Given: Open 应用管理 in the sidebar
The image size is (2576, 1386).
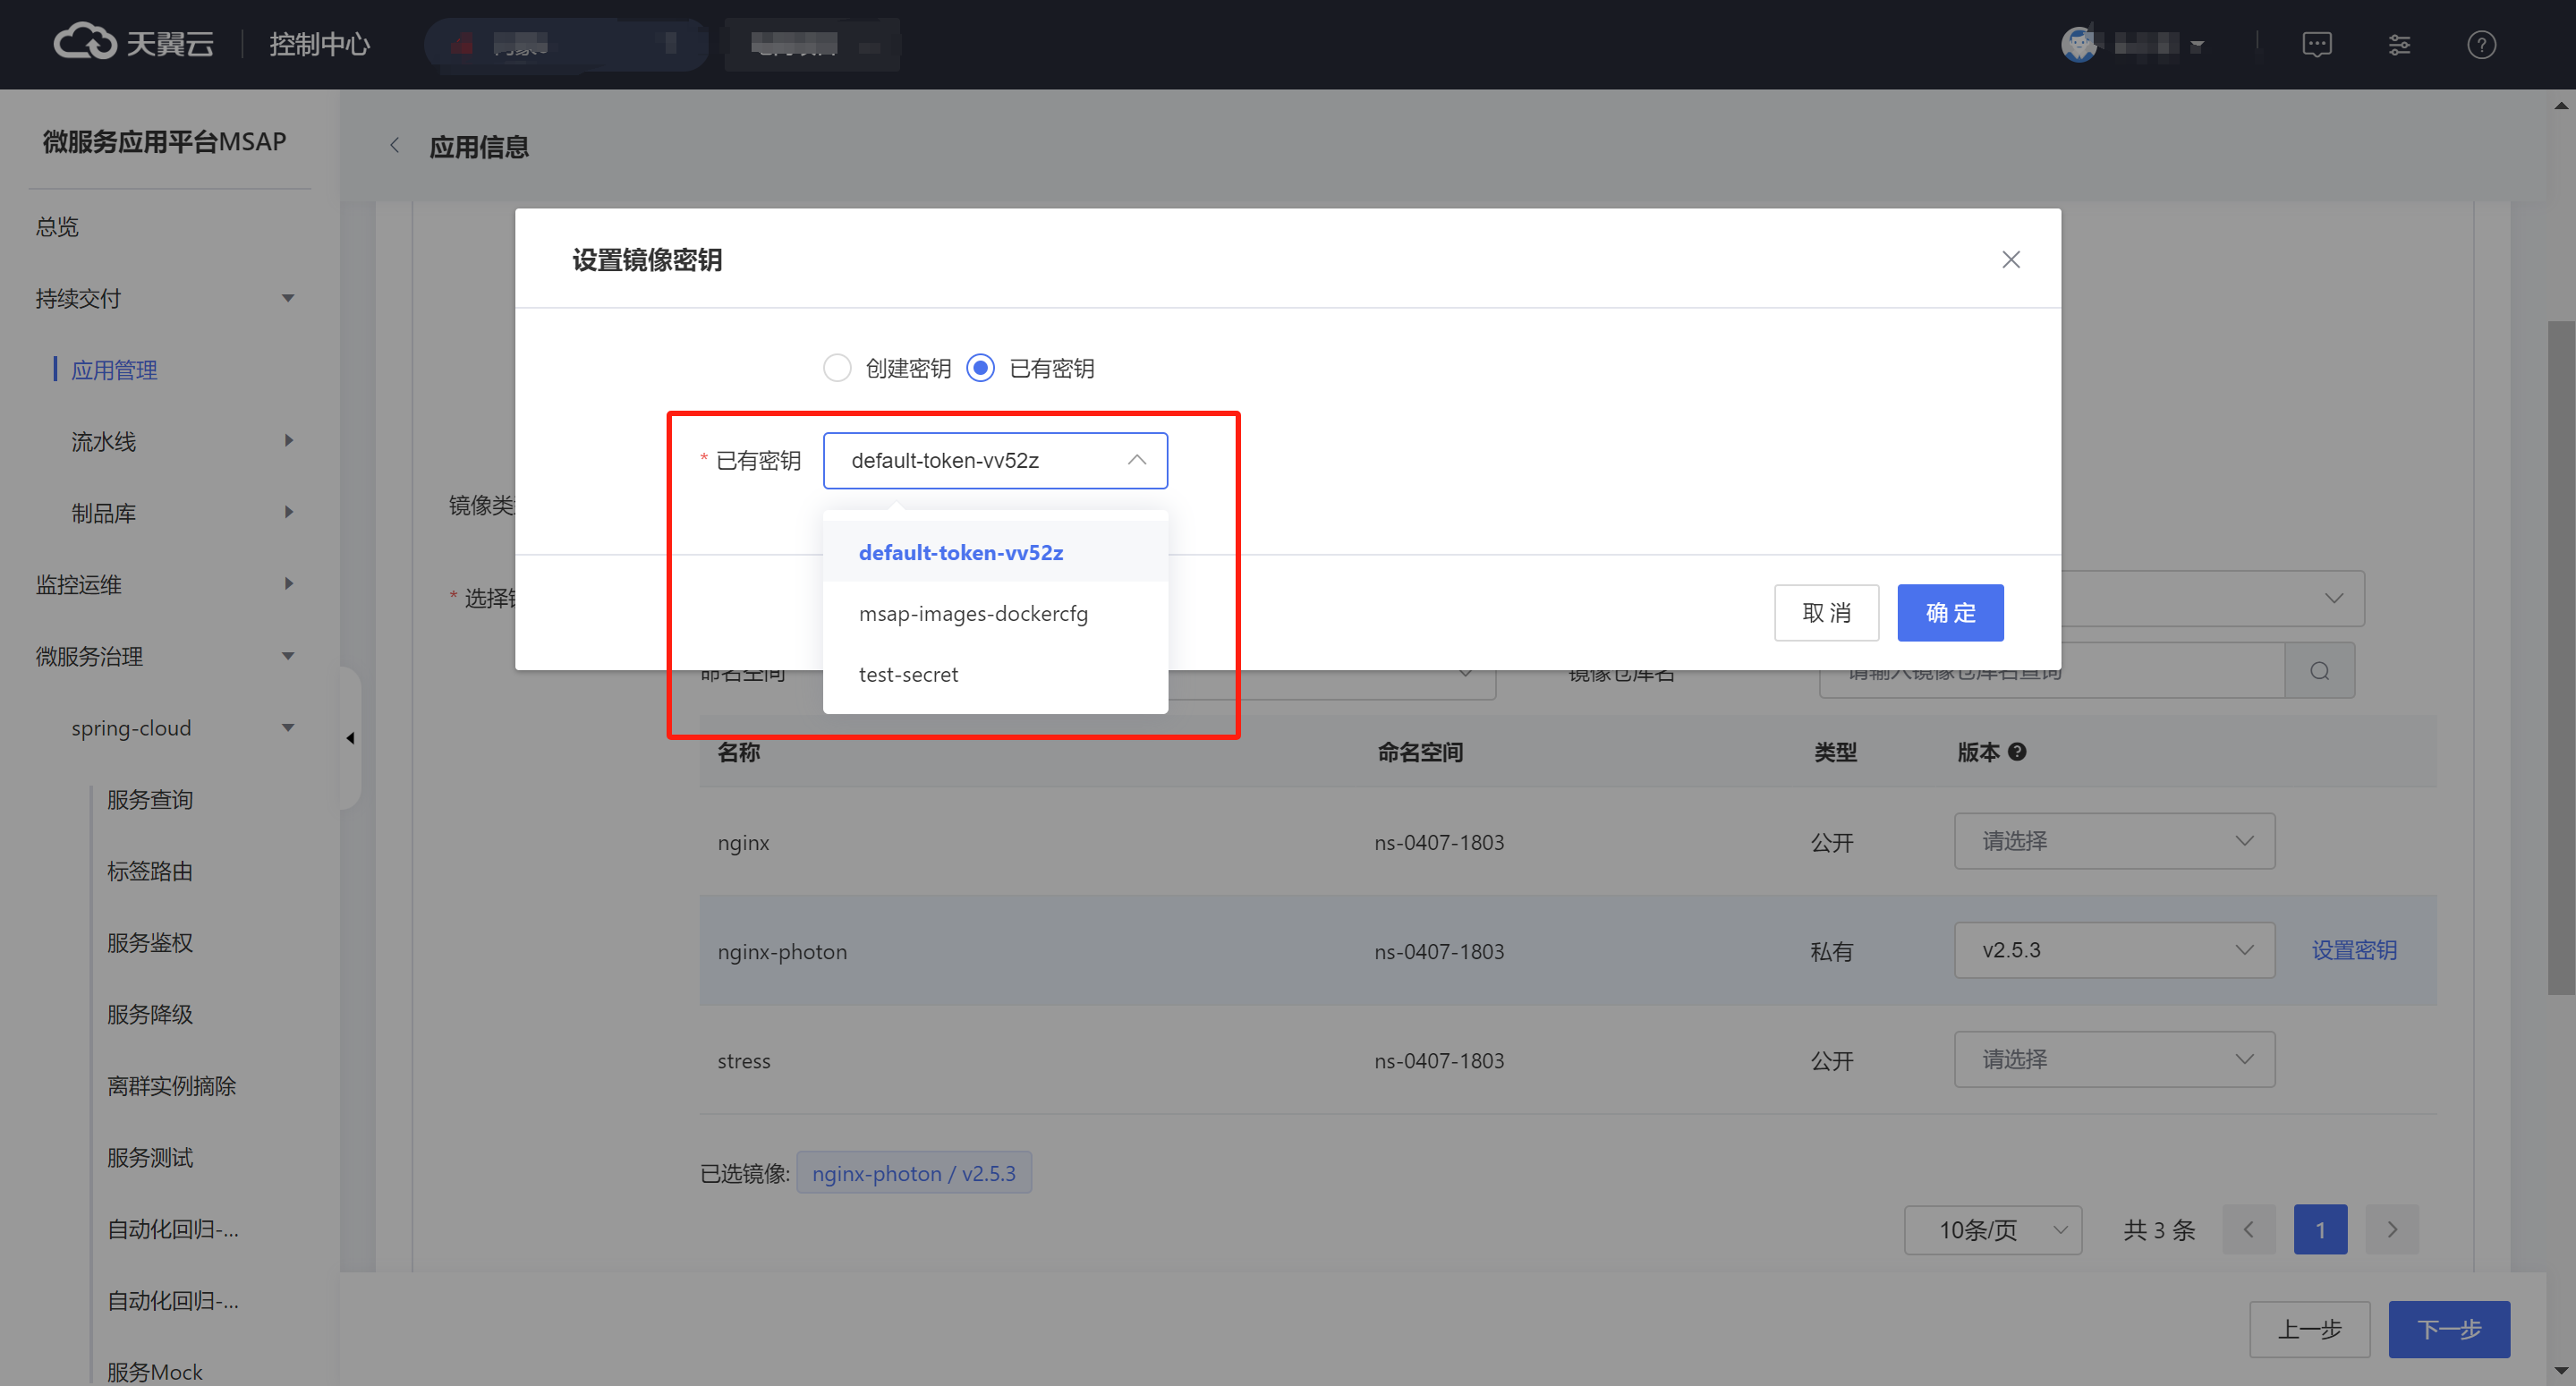Looking at the screenshot, I should coord(114,370).
